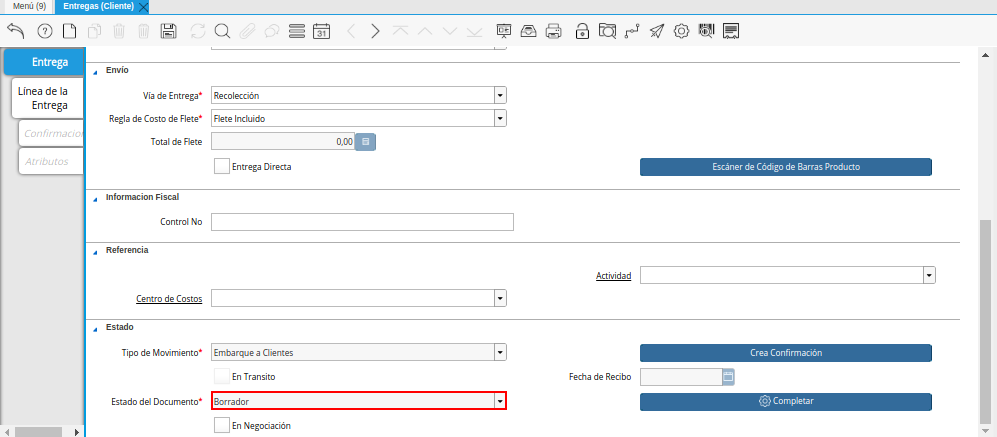Open the report presentation-board icon
The width and height of the screenshot is (997, 437).
(504, 31)
